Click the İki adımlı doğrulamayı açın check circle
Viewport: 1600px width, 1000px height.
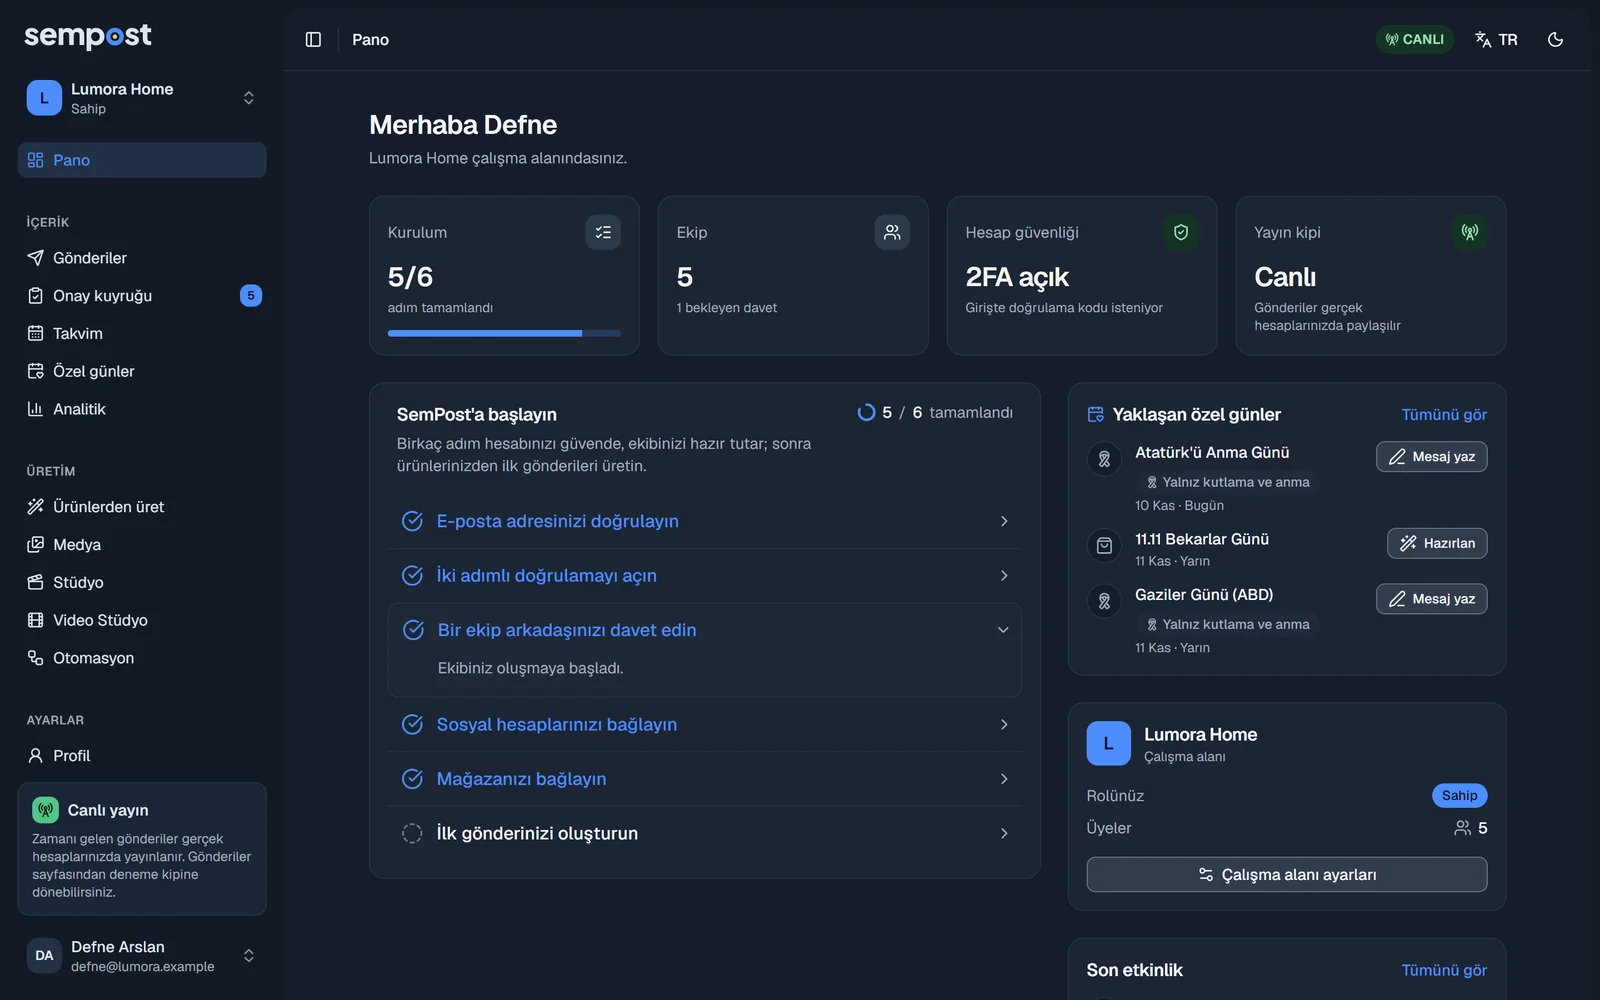pos(412,575)
